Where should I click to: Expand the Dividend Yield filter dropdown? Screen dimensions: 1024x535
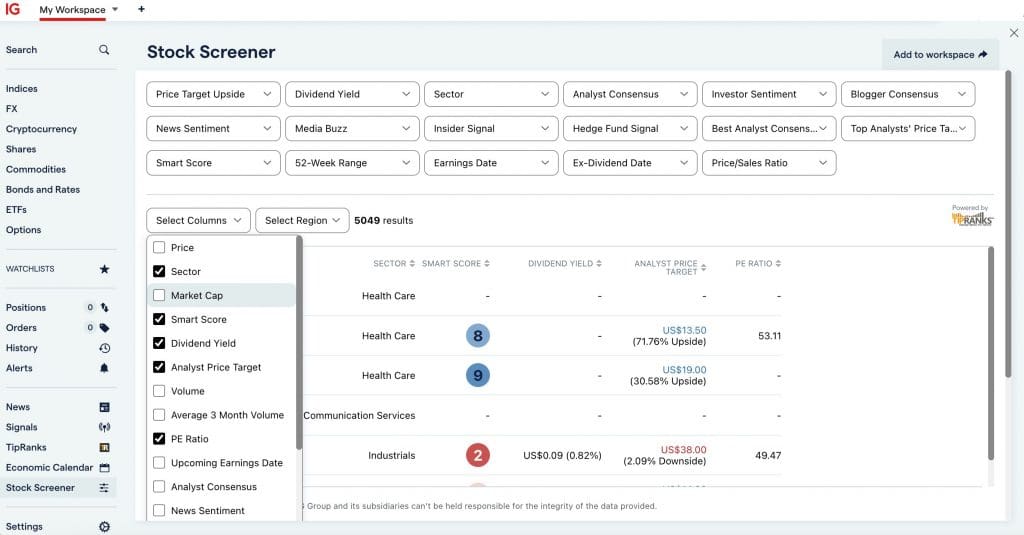tap(351, 94)
